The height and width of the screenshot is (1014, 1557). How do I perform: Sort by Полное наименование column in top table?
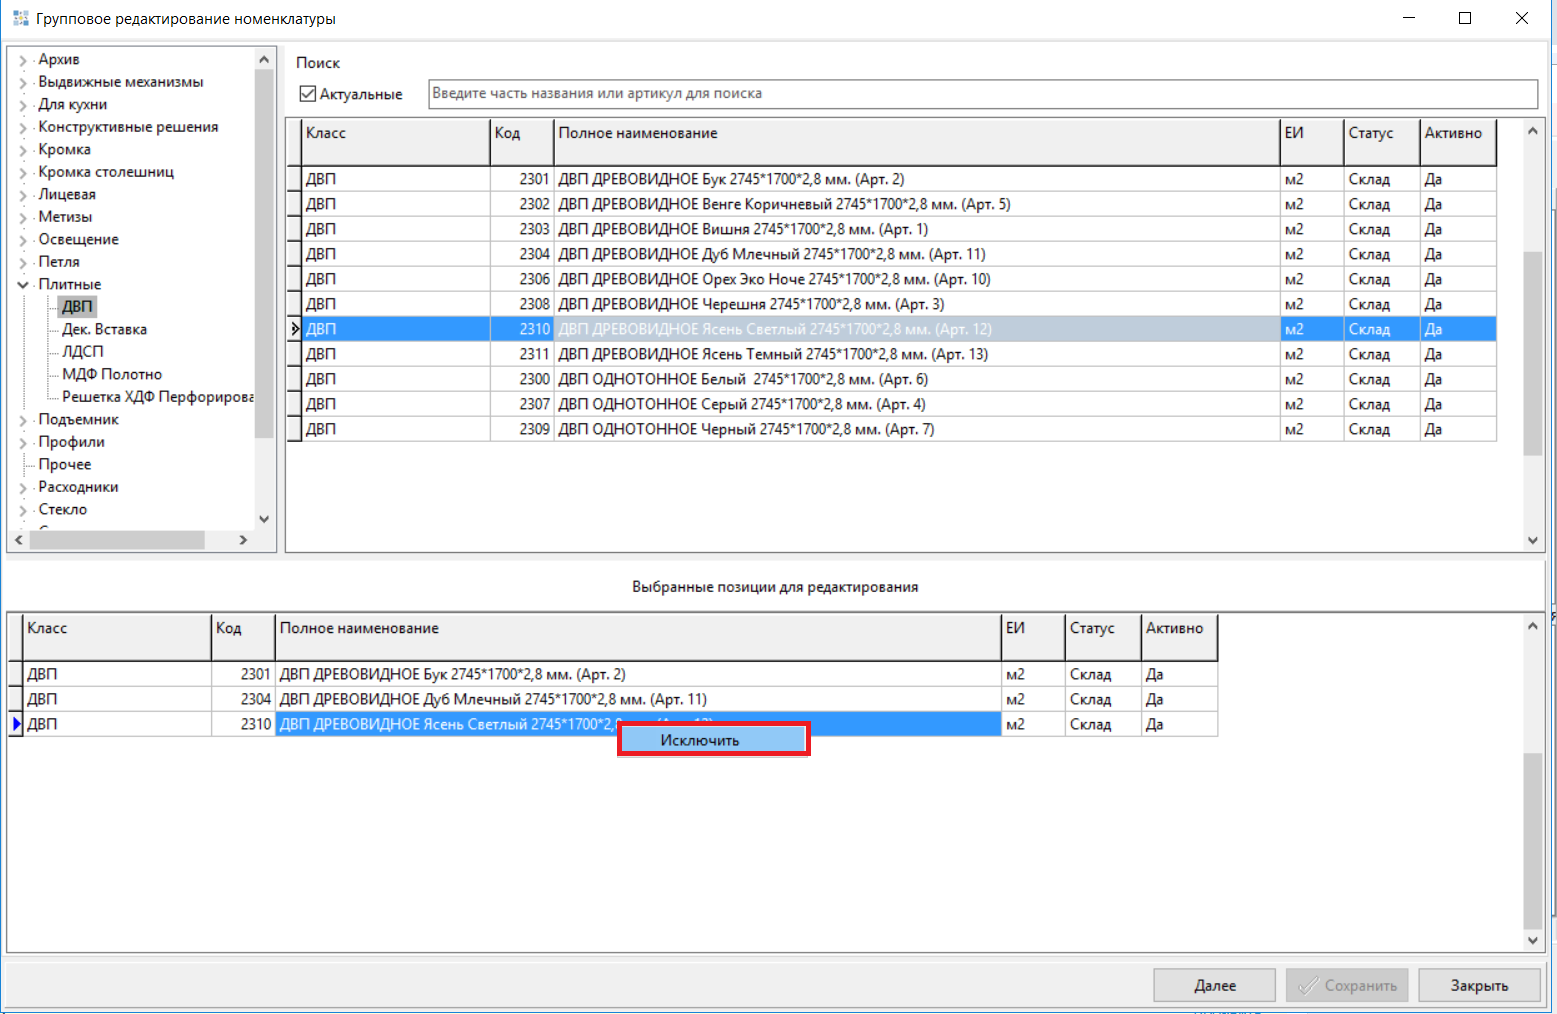[915, 134]
